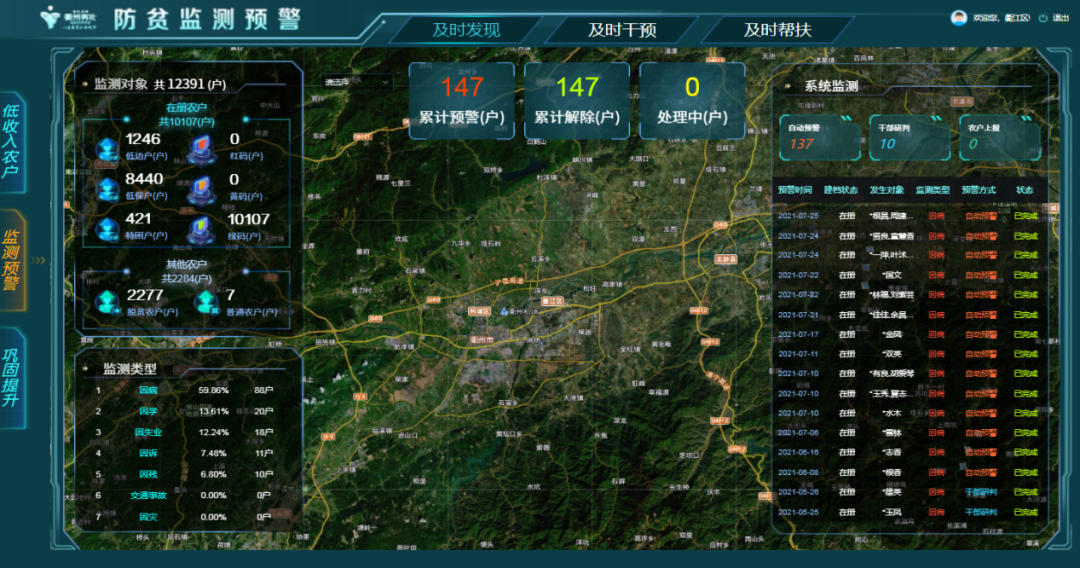Click 干部研判 in the 2021-05-25 *玉凤 row
This screenshot has width=1080, height=568.
pos(981,512)
